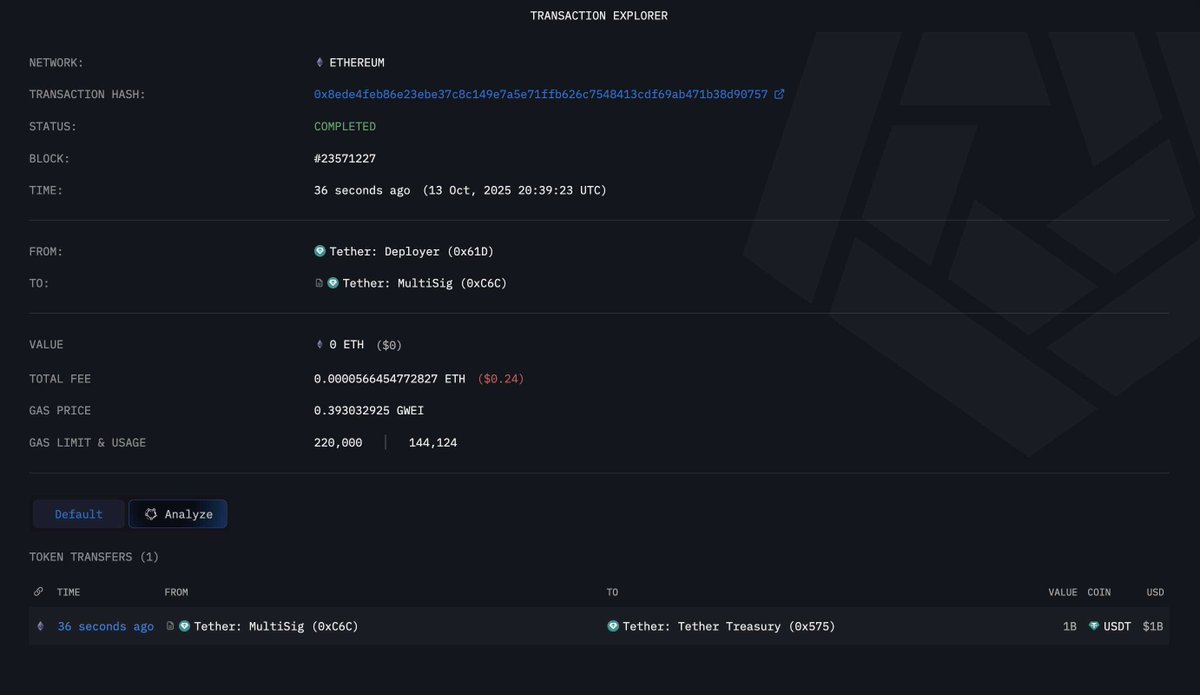Switch to the Analyze tab
The width and height of the screenshot is (1200, 695).
point(178,514)
